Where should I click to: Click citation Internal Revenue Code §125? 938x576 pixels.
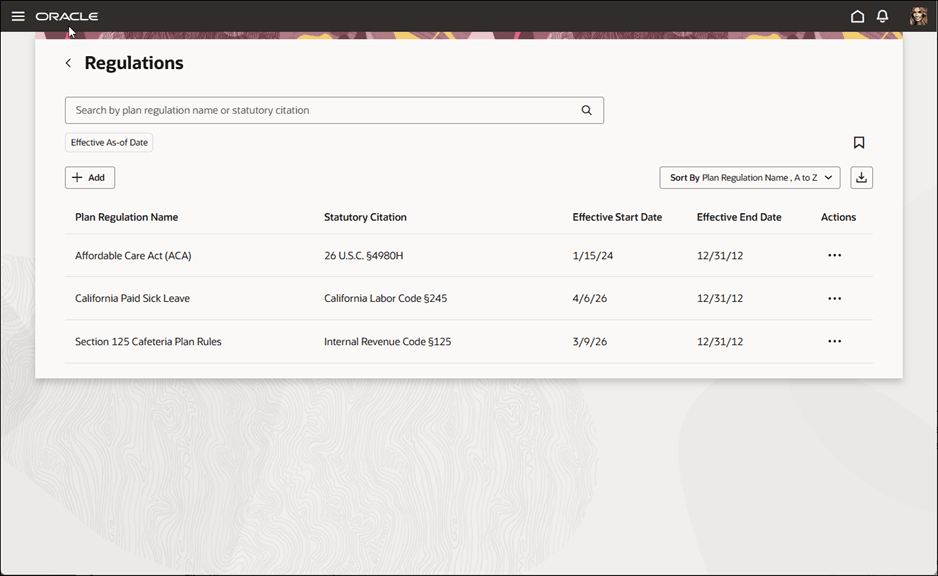pyautogui.click(x=387, y=342)
